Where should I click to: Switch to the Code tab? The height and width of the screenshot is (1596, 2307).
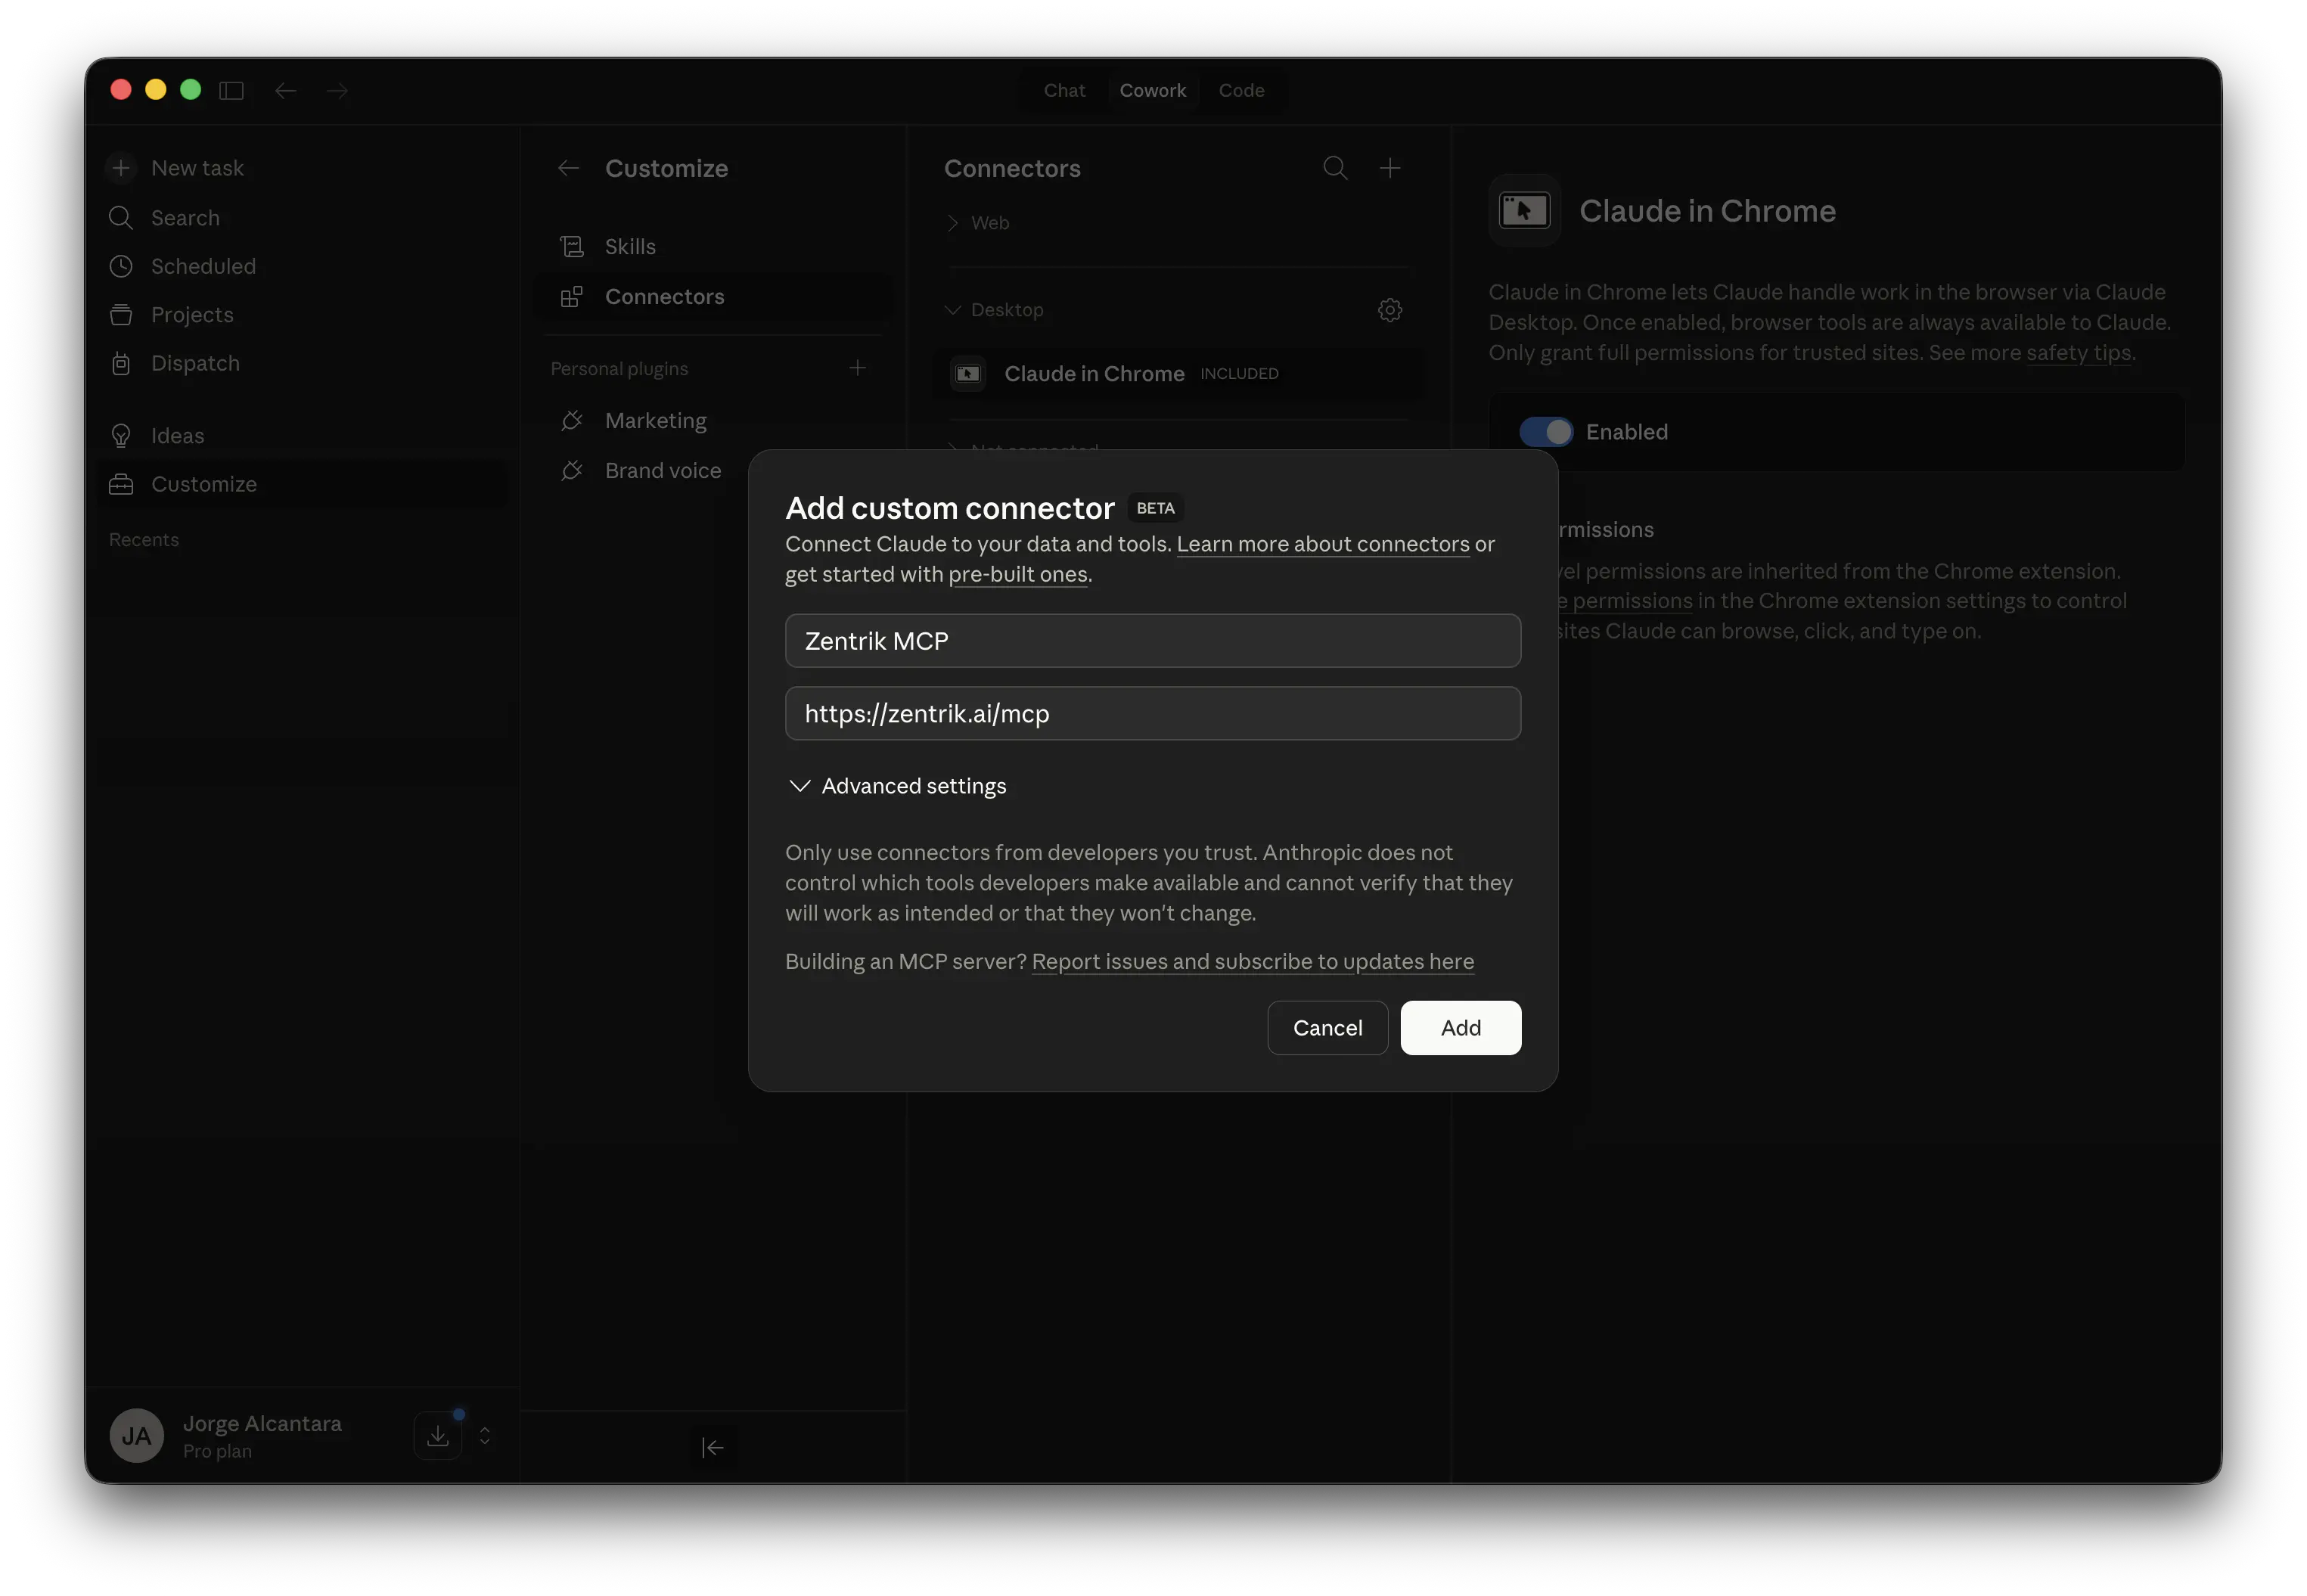coord(1241,89)
